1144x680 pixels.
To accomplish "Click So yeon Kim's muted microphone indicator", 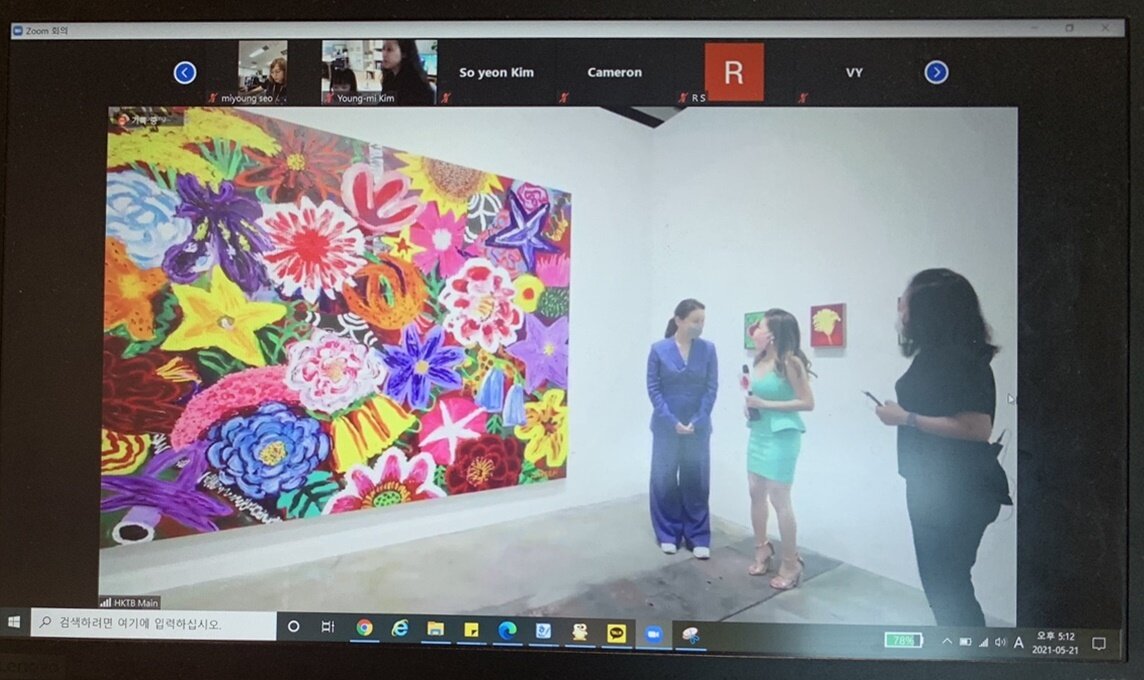I will tap(445, 97).
